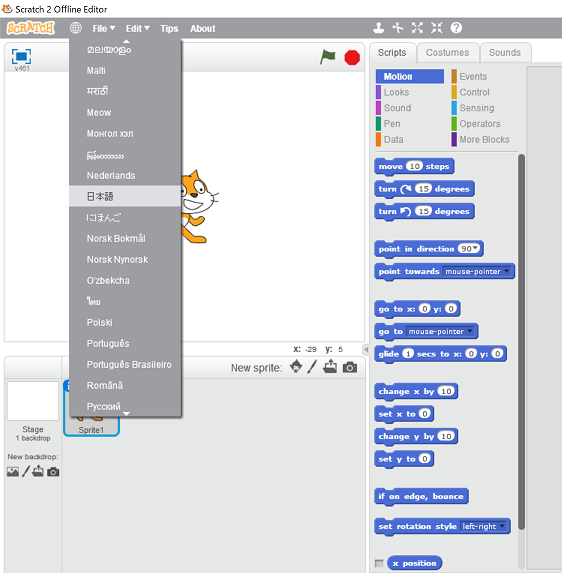Open the block help question-mark tool

coord(456,28)
